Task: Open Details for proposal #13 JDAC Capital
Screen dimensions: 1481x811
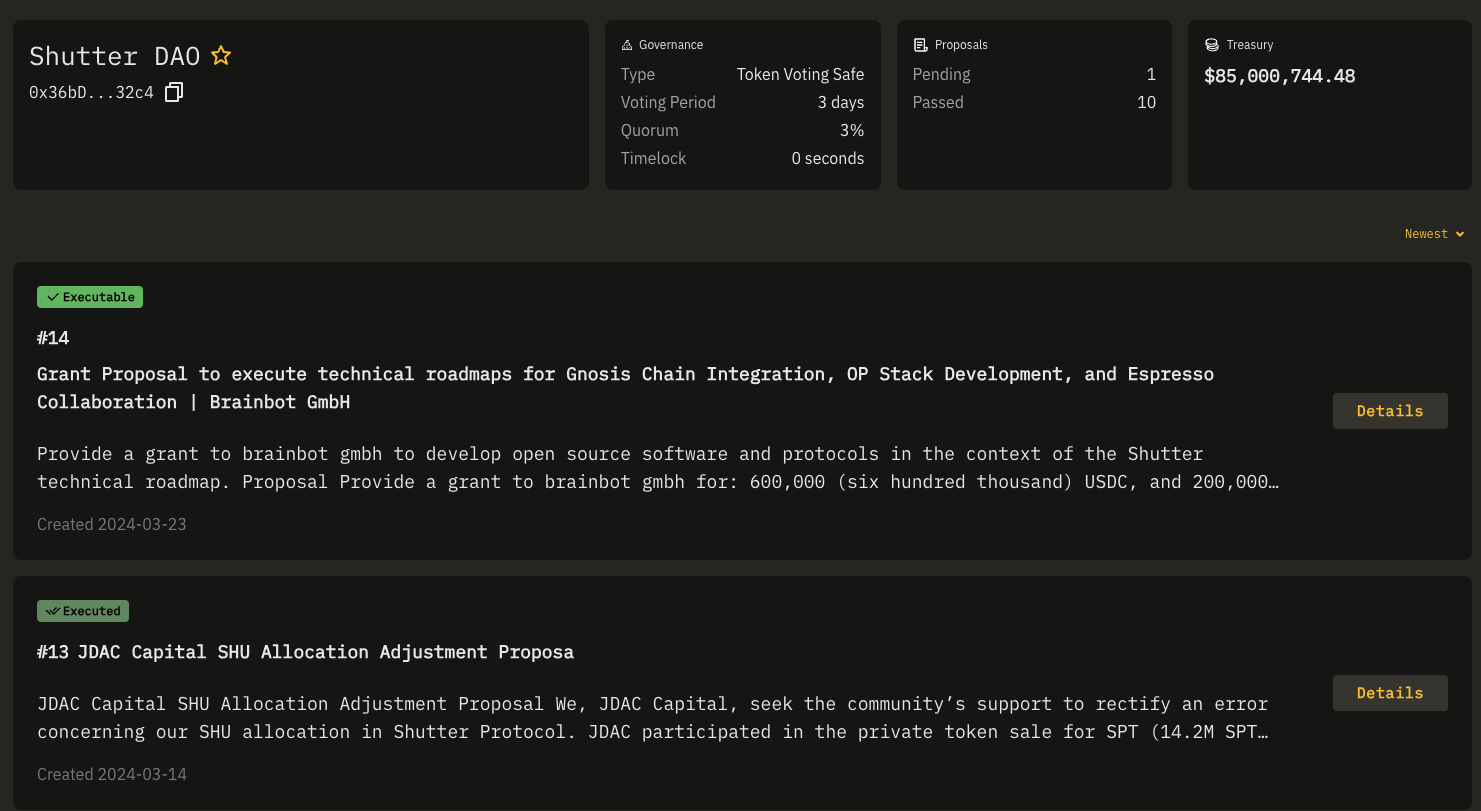Action: tap(1390, 693)
